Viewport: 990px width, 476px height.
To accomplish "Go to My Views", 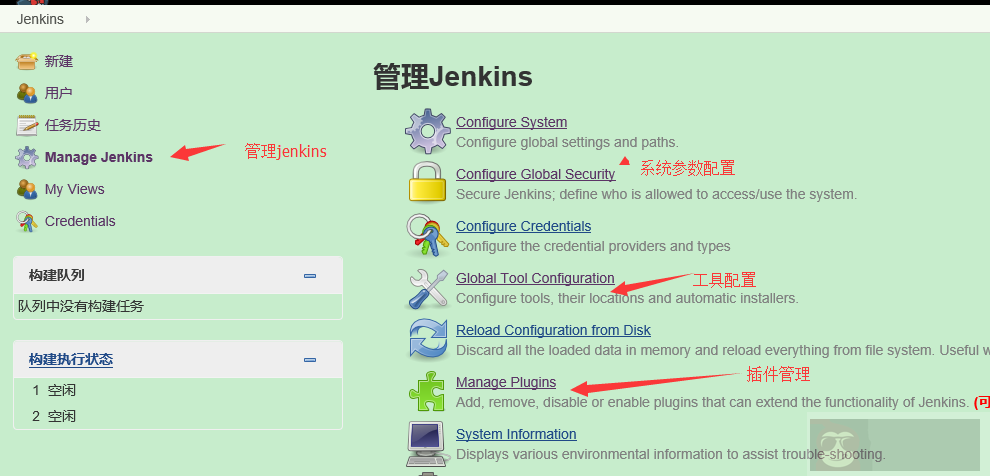I will point(75,189).
